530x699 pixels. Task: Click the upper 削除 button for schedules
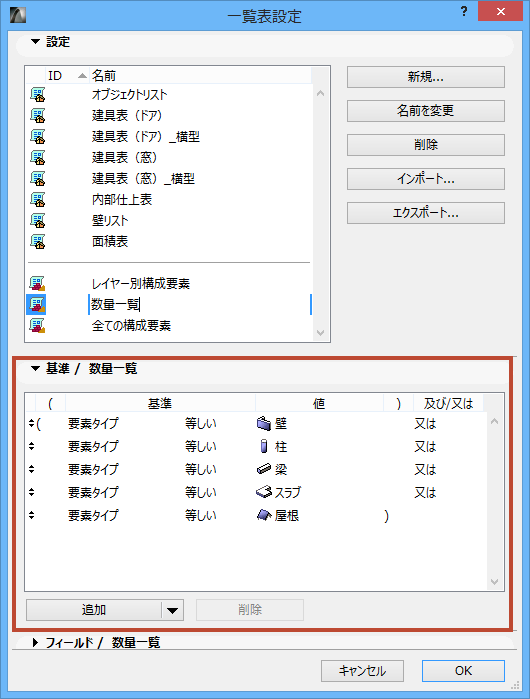coord(426,145)
